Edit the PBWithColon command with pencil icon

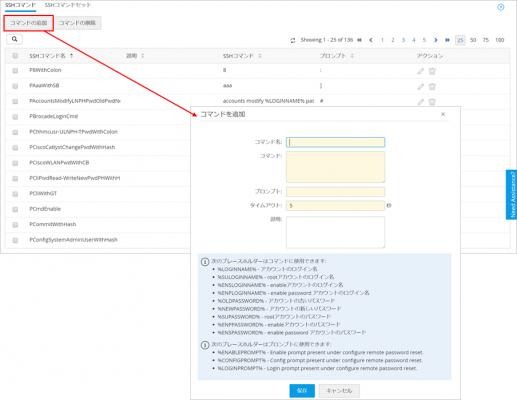(421, 71)
